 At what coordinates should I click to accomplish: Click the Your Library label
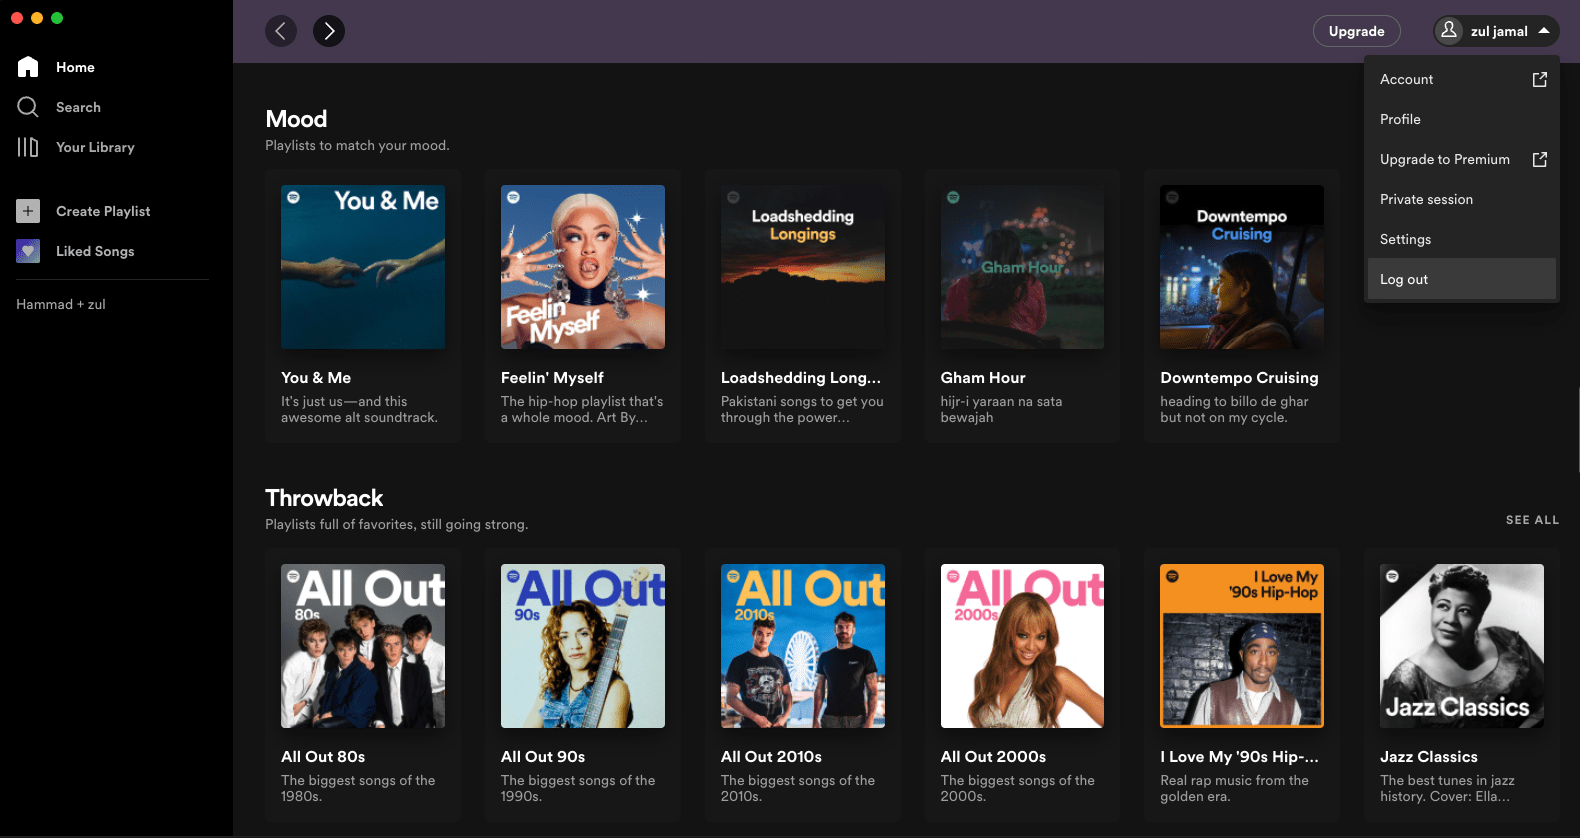(x=95, y=147)
